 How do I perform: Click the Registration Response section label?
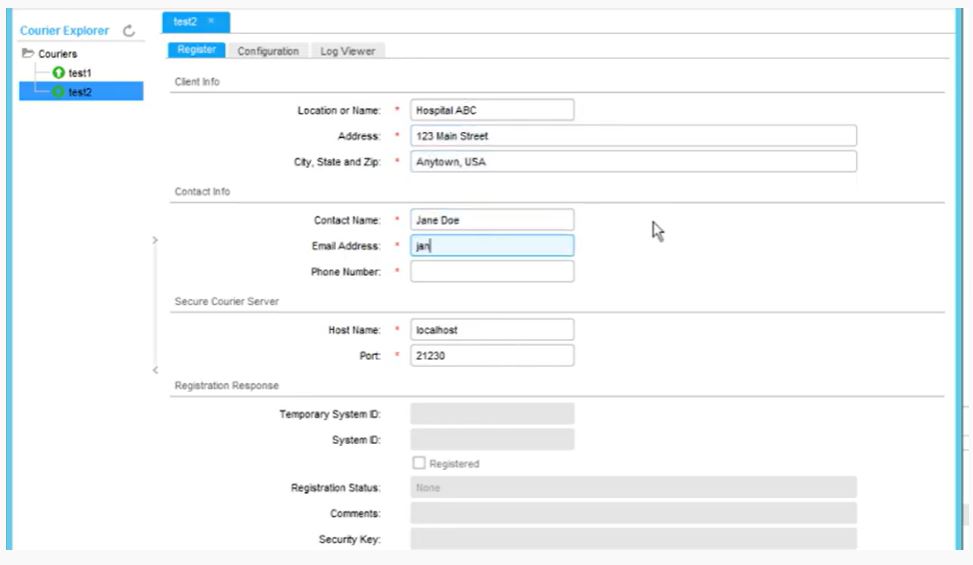coord(226,386)
